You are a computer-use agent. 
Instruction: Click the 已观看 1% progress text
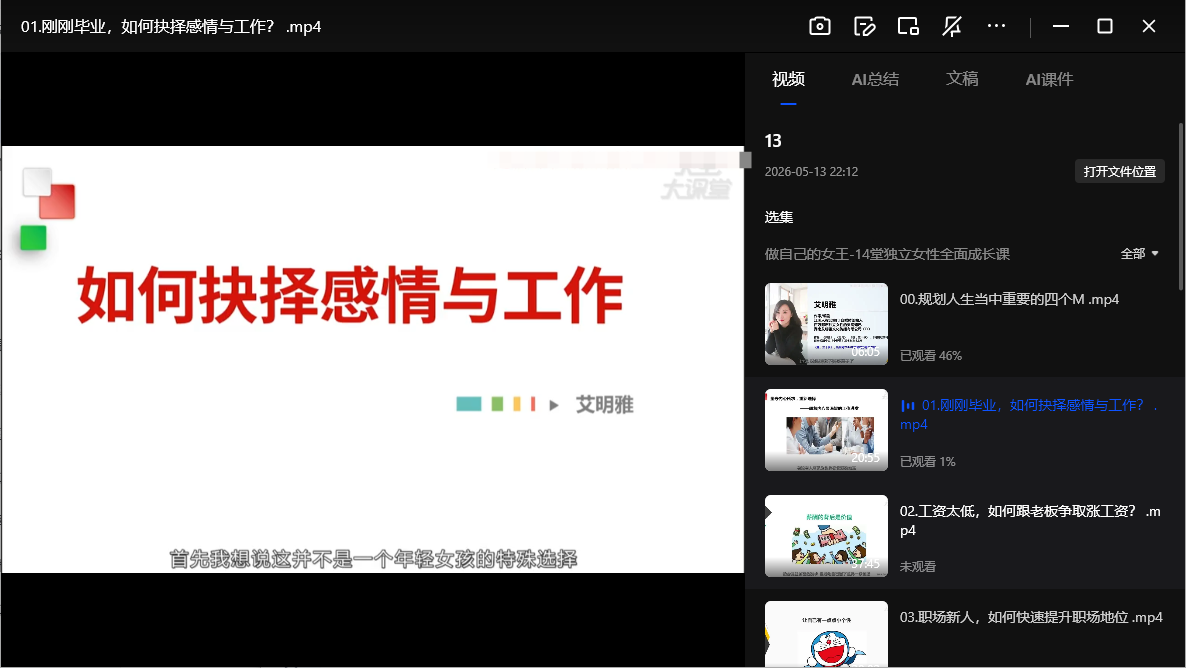pos(927,461)
